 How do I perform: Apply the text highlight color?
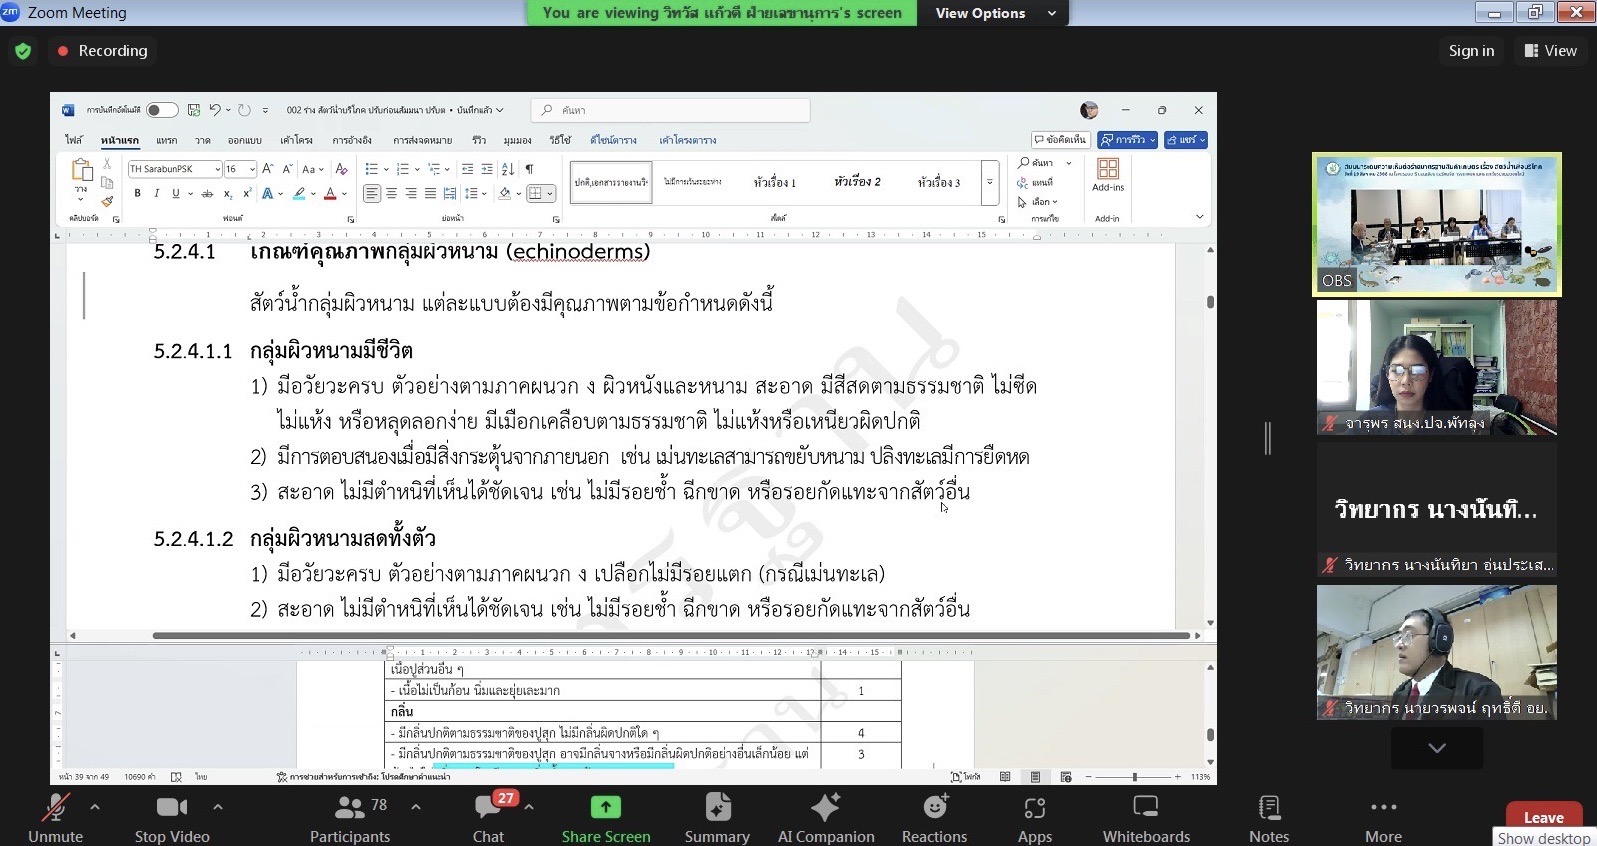(x=298, y=194)
